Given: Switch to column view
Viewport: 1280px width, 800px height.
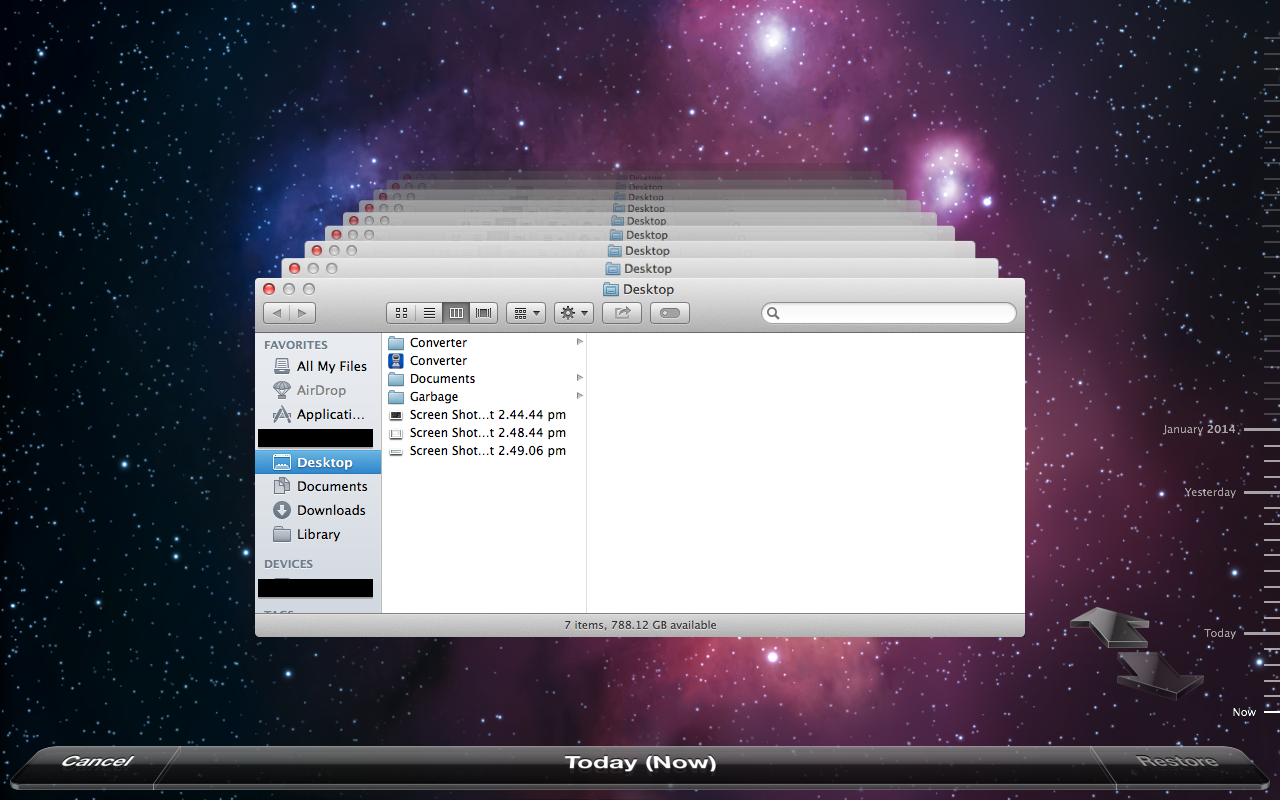Looking at the screenshot, I should tap(456, 313).
